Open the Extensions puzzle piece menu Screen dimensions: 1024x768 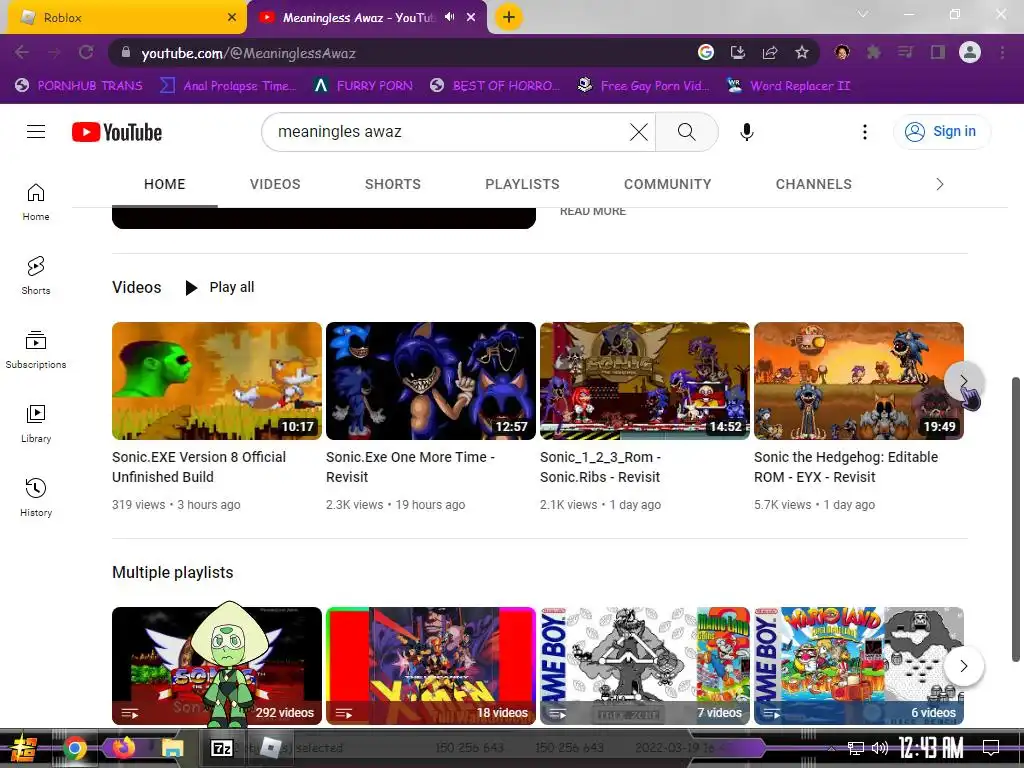pyautogui.click(x=874, y=52)
